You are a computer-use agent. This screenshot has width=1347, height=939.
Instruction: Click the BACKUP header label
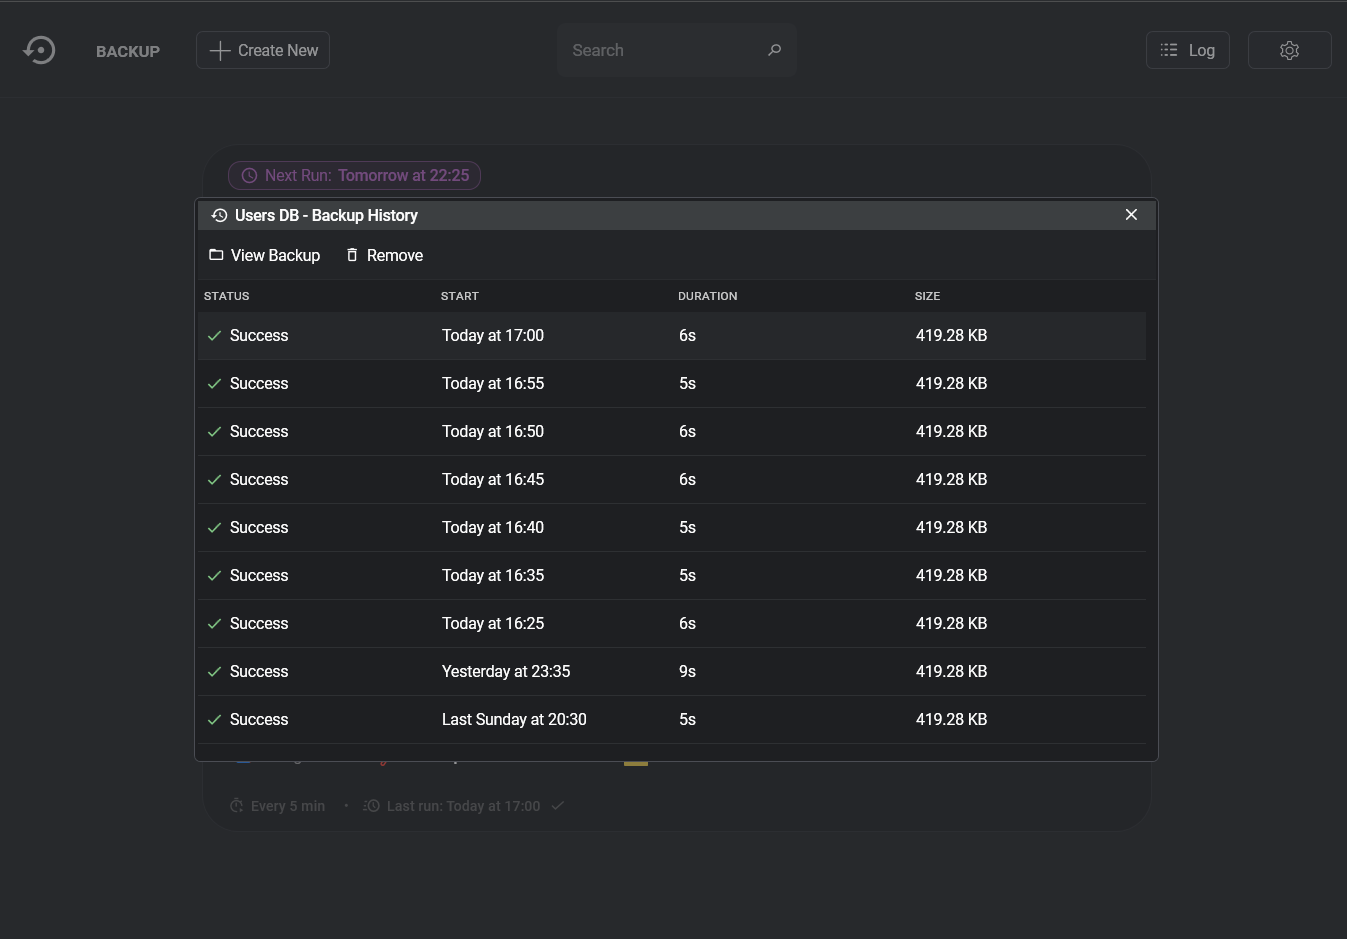[x=128, y=51]
